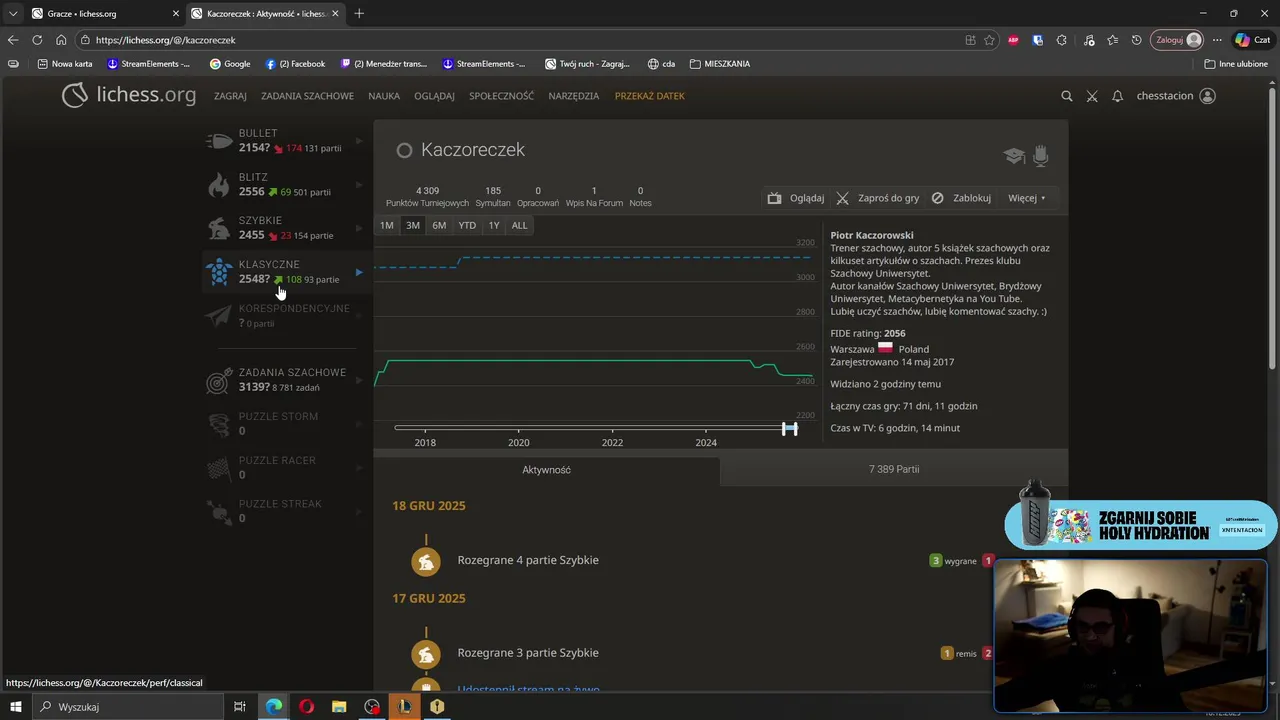Open the KLASYCZNE rating stats
The height and width of the screenshot is (720, 1280).
click(x=285, y=272)
